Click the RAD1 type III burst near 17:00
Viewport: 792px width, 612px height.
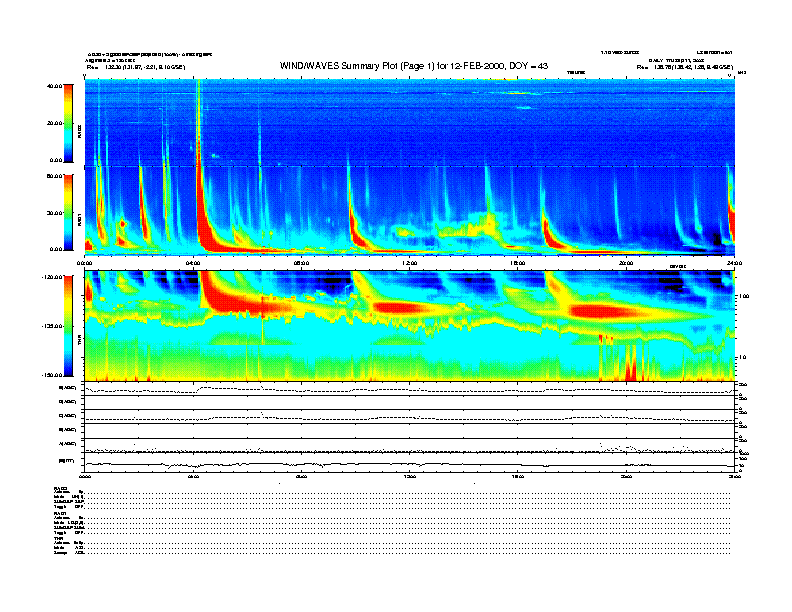551,232
